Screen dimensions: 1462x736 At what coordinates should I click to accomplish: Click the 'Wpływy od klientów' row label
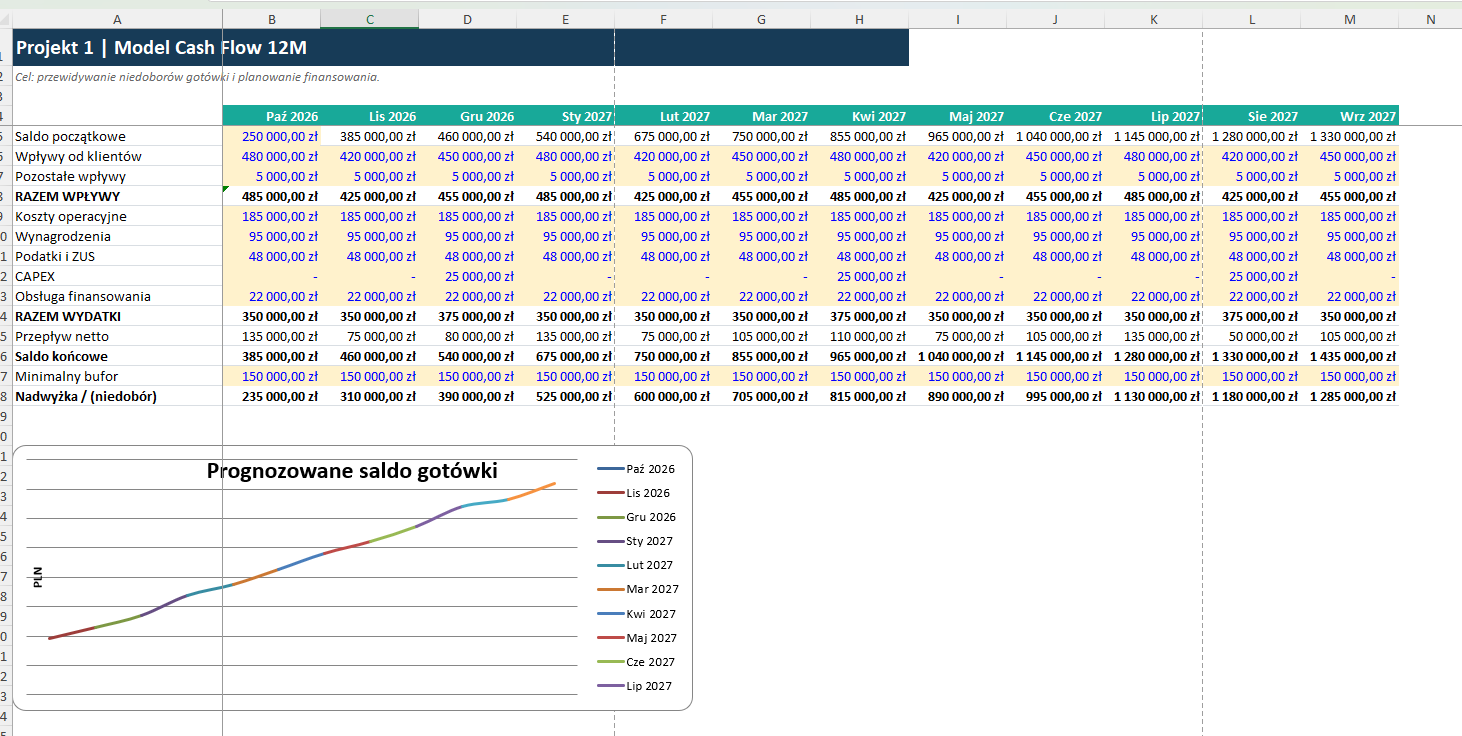(x=79, y=156)
